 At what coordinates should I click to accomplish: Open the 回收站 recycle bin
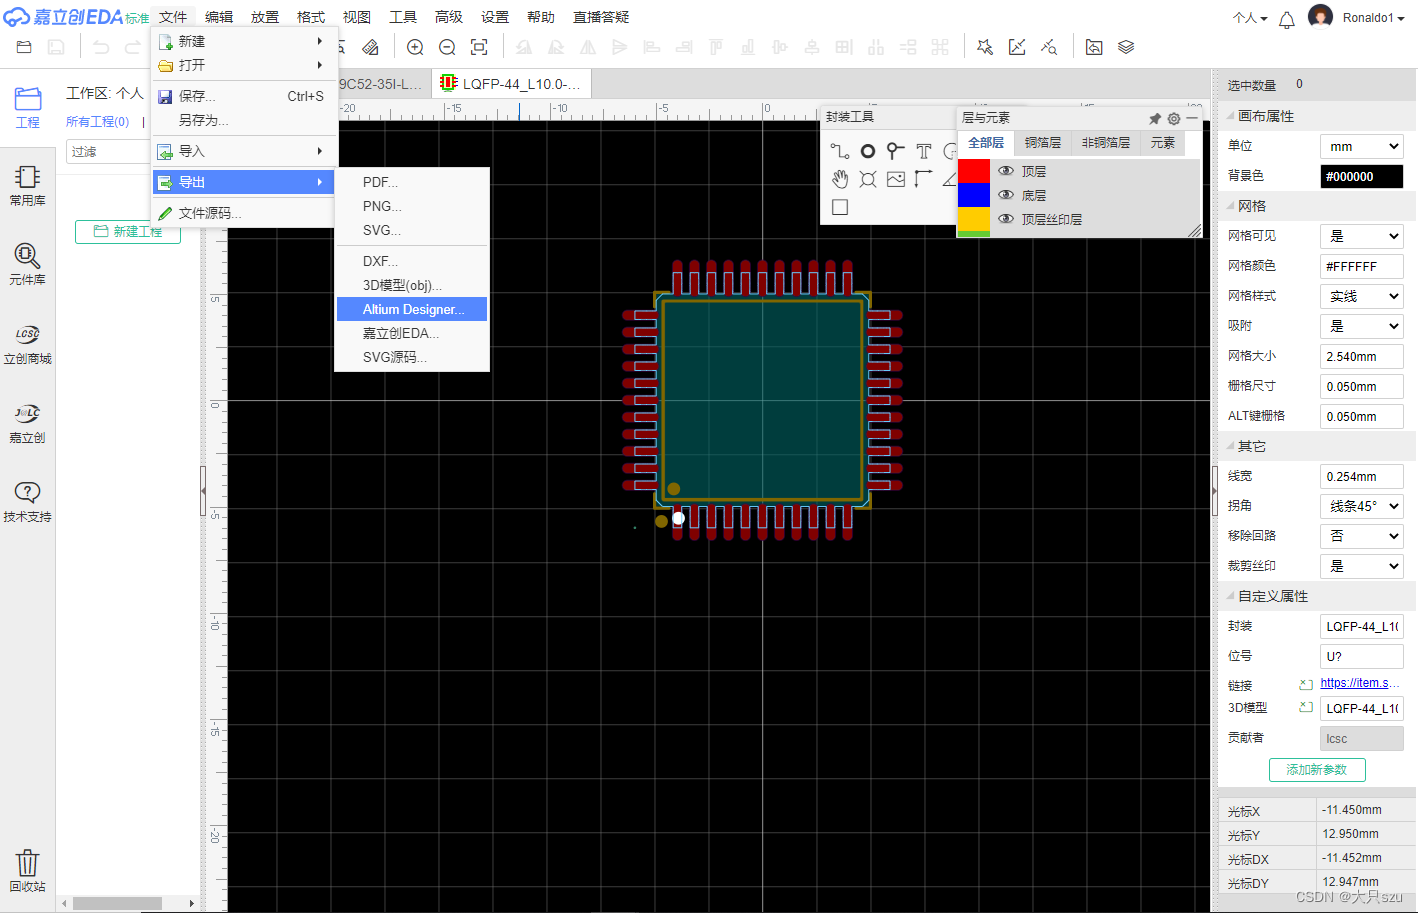28,871
